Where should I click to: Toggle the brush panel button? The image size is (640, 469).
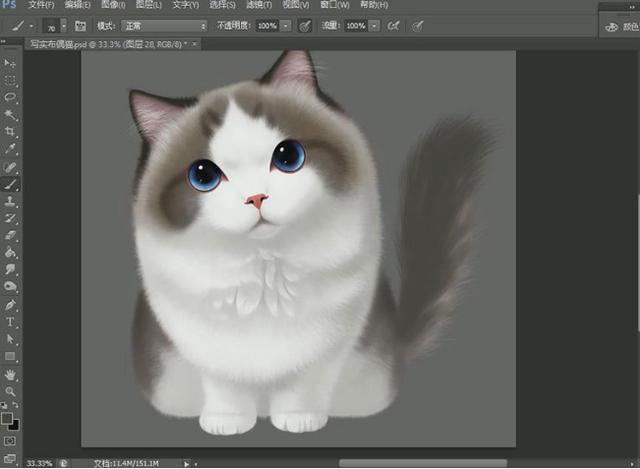point(80,24)
